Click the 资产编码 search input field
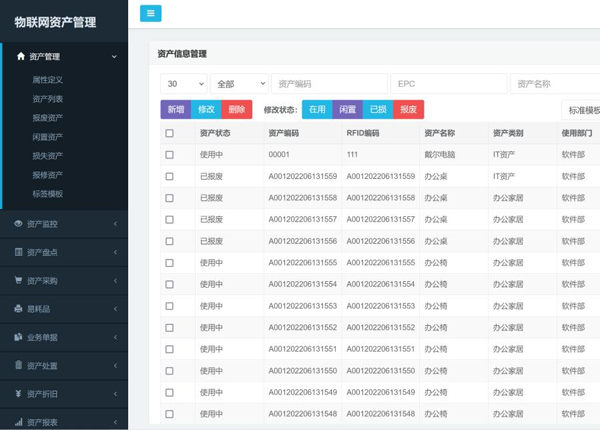This screenshot has width=600, height=430. (x=328, y=84)
